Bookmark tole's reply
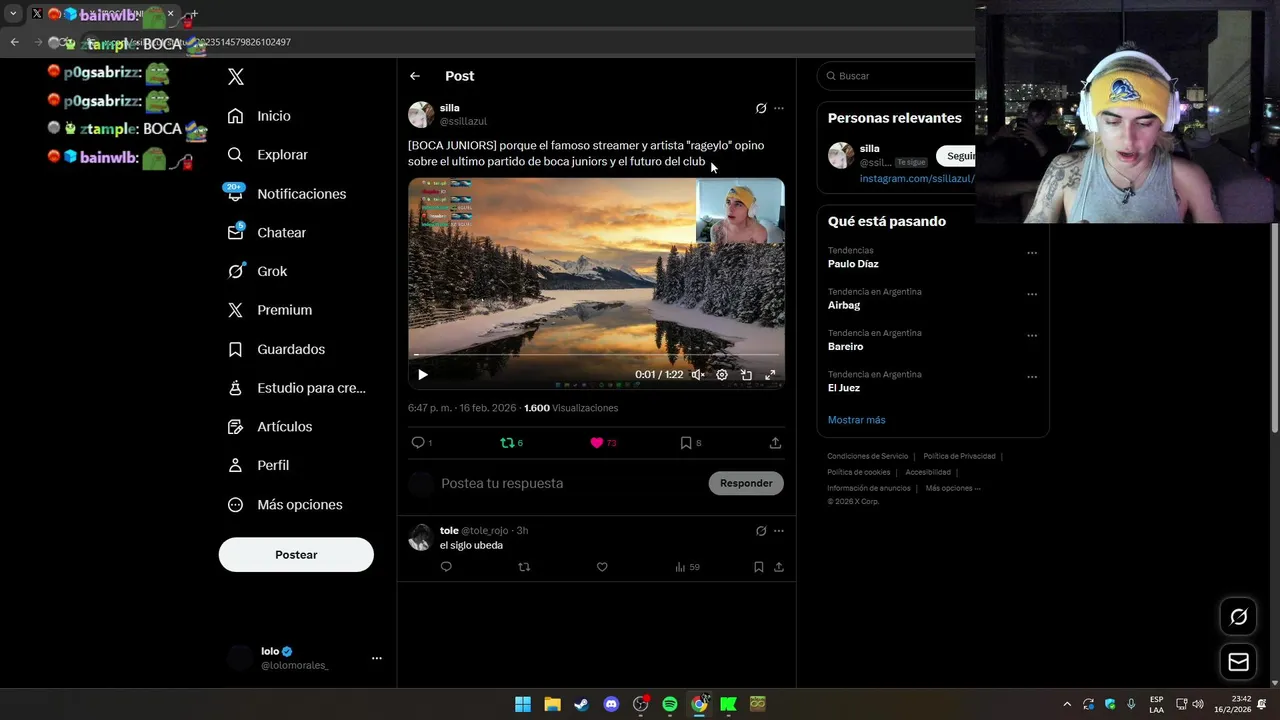 [x=759, y=567]
